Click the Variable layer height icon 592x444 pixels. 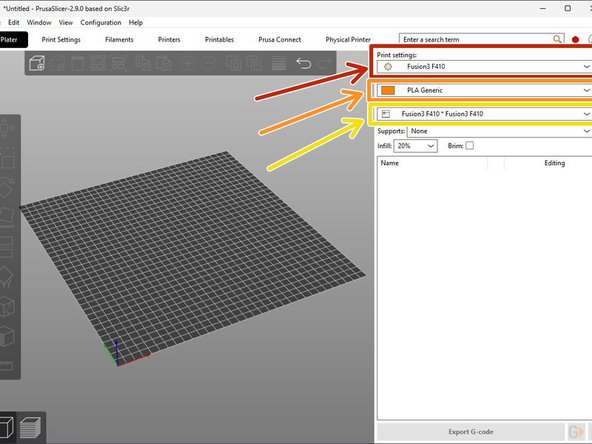tap(279, 63)
